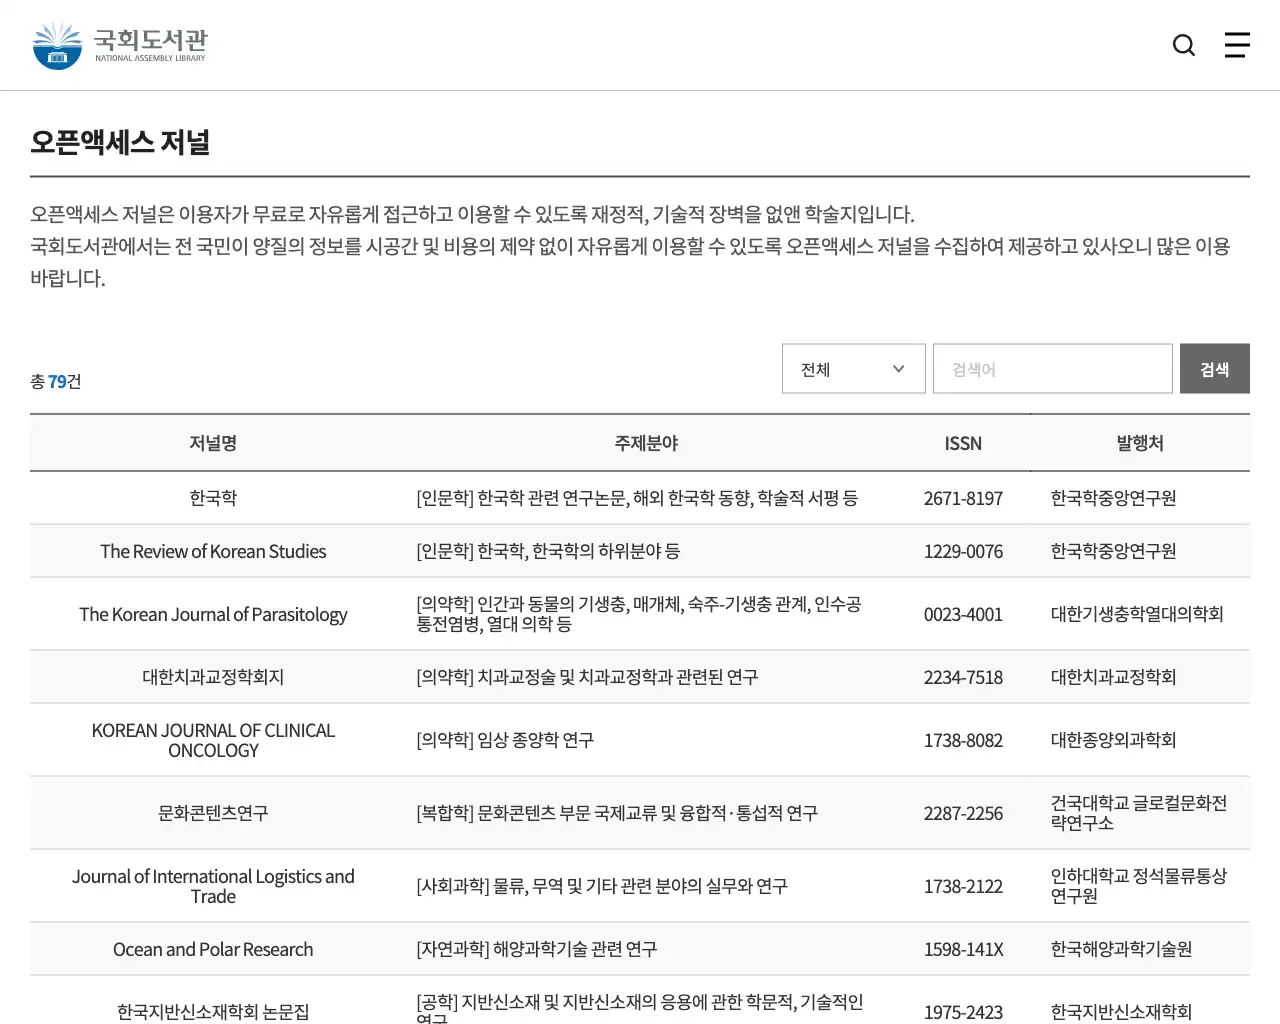Click the 검색 search button
The width and height of the screenshot is (1280, 1024).
pyautogui.click(x=1214, y=368)
